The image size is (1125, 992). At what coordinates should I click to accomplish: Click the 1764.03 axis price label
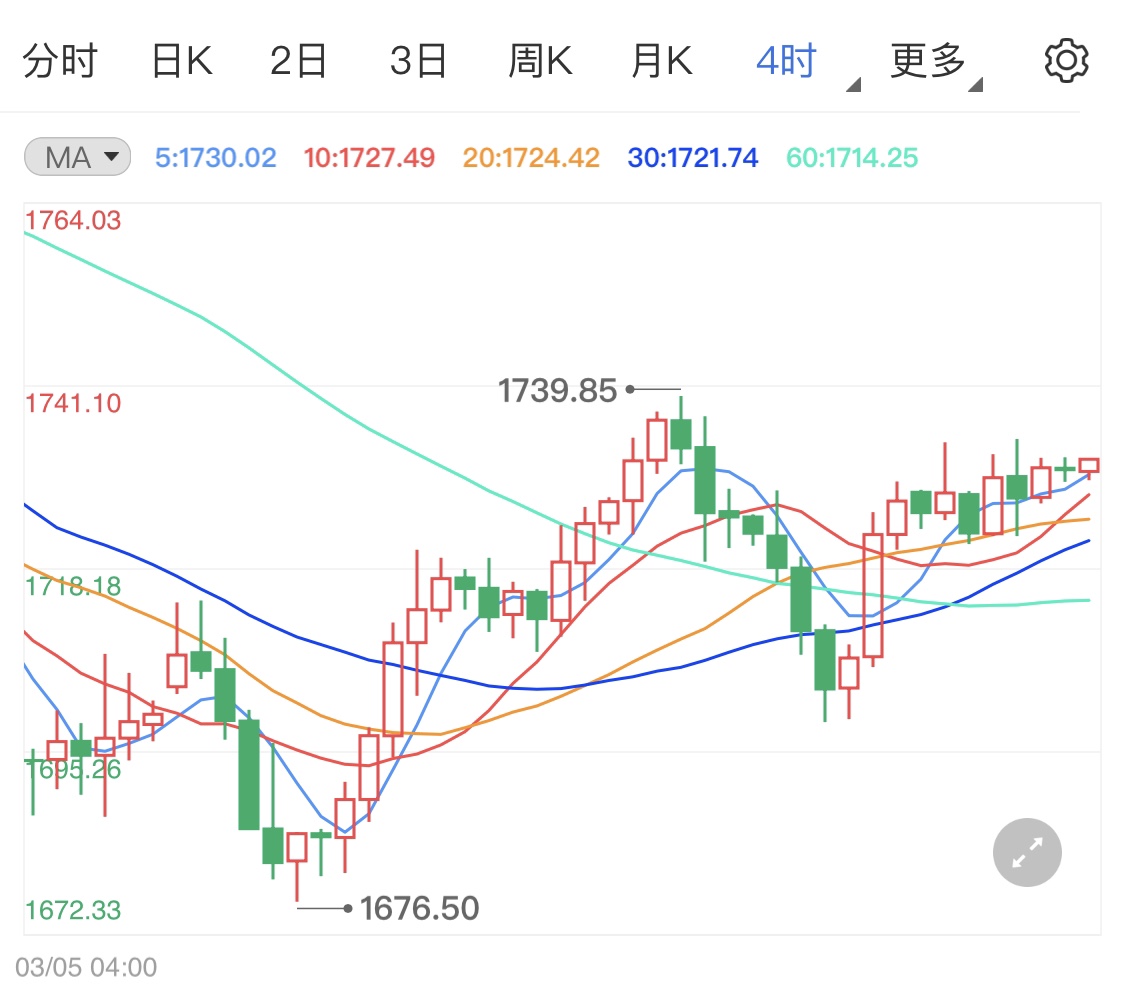point(73,221)
